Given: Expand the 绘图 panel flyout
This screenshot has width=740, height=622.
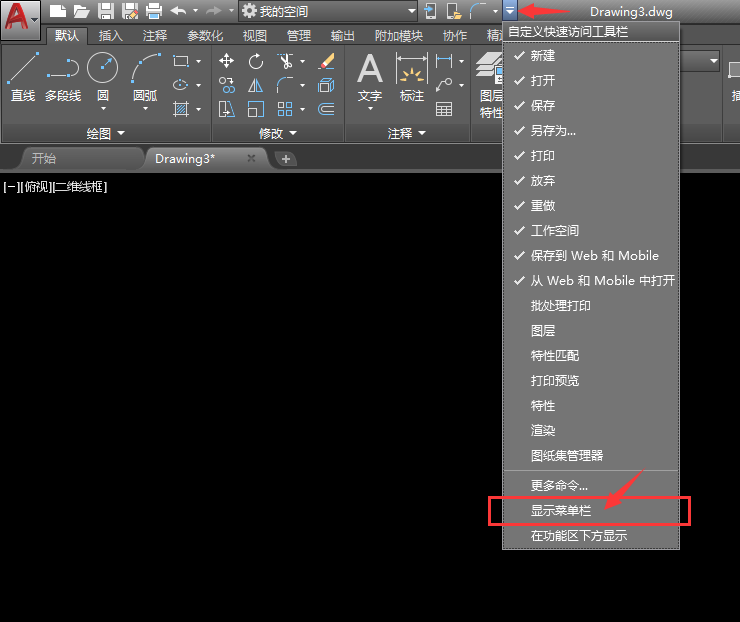Looking at the screenshot, I should 106,134.
